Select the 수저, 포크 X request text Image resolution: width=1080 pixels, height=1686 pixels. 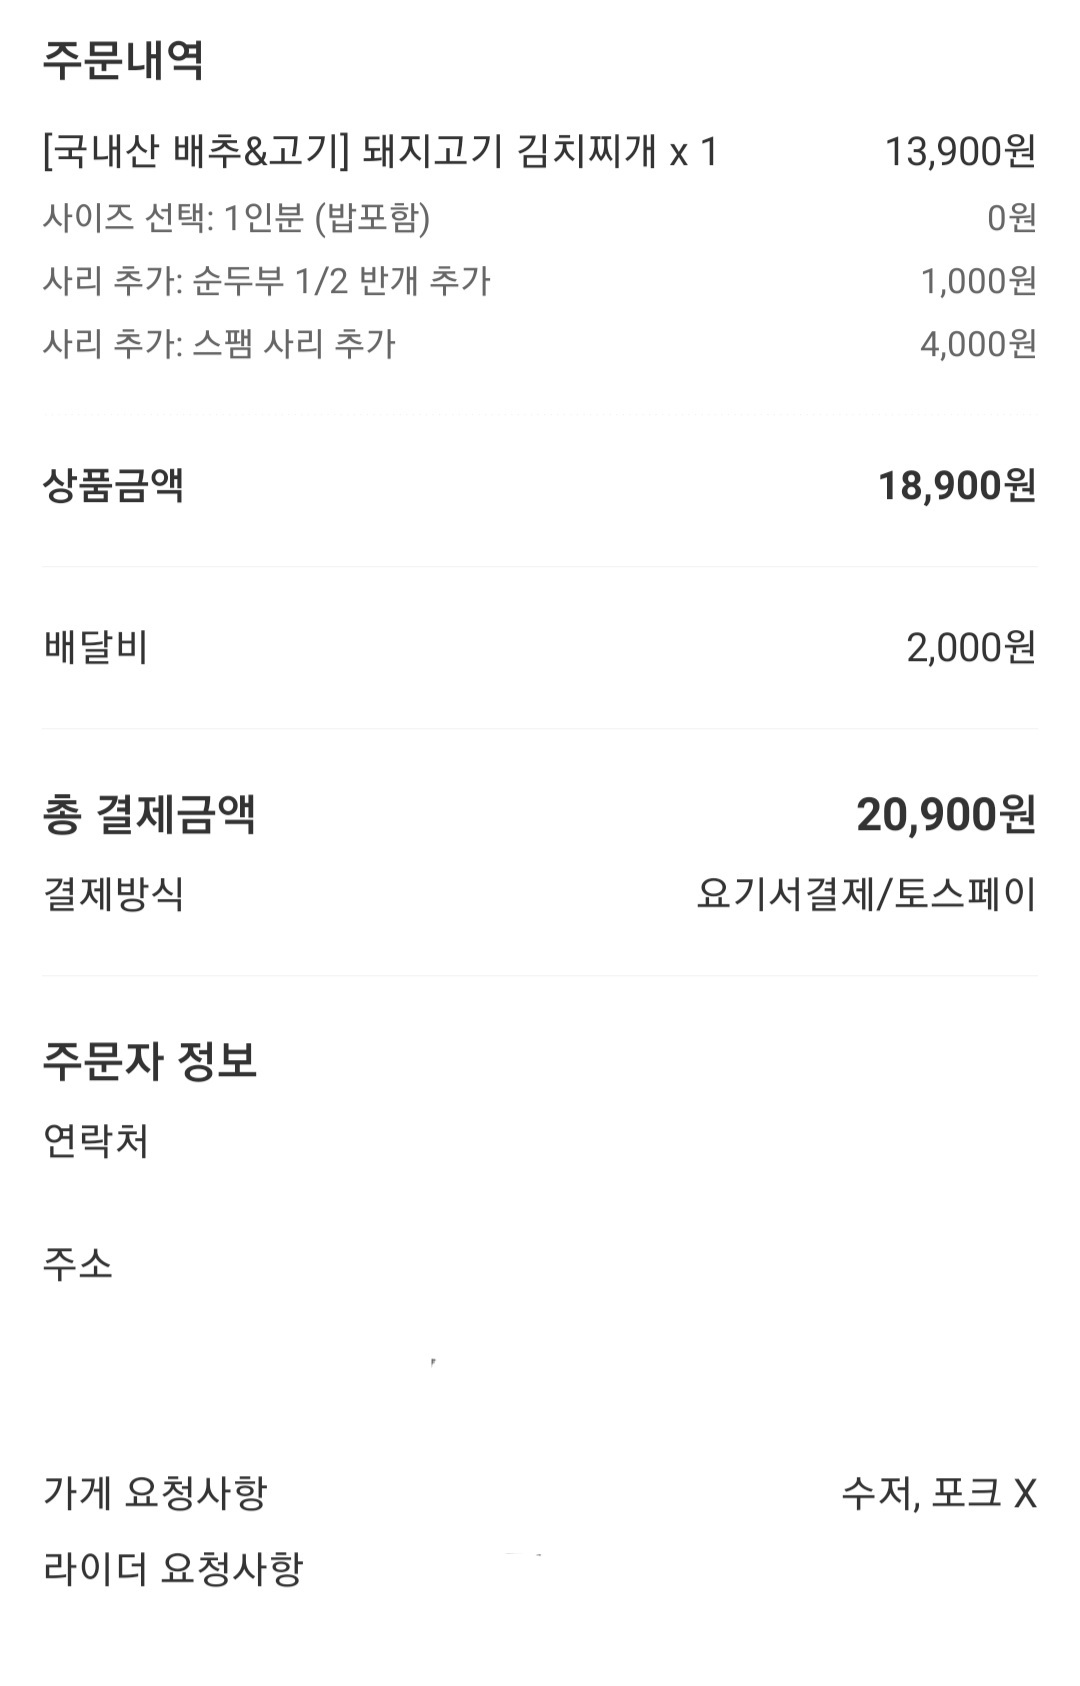click(x=938, y=1494)
